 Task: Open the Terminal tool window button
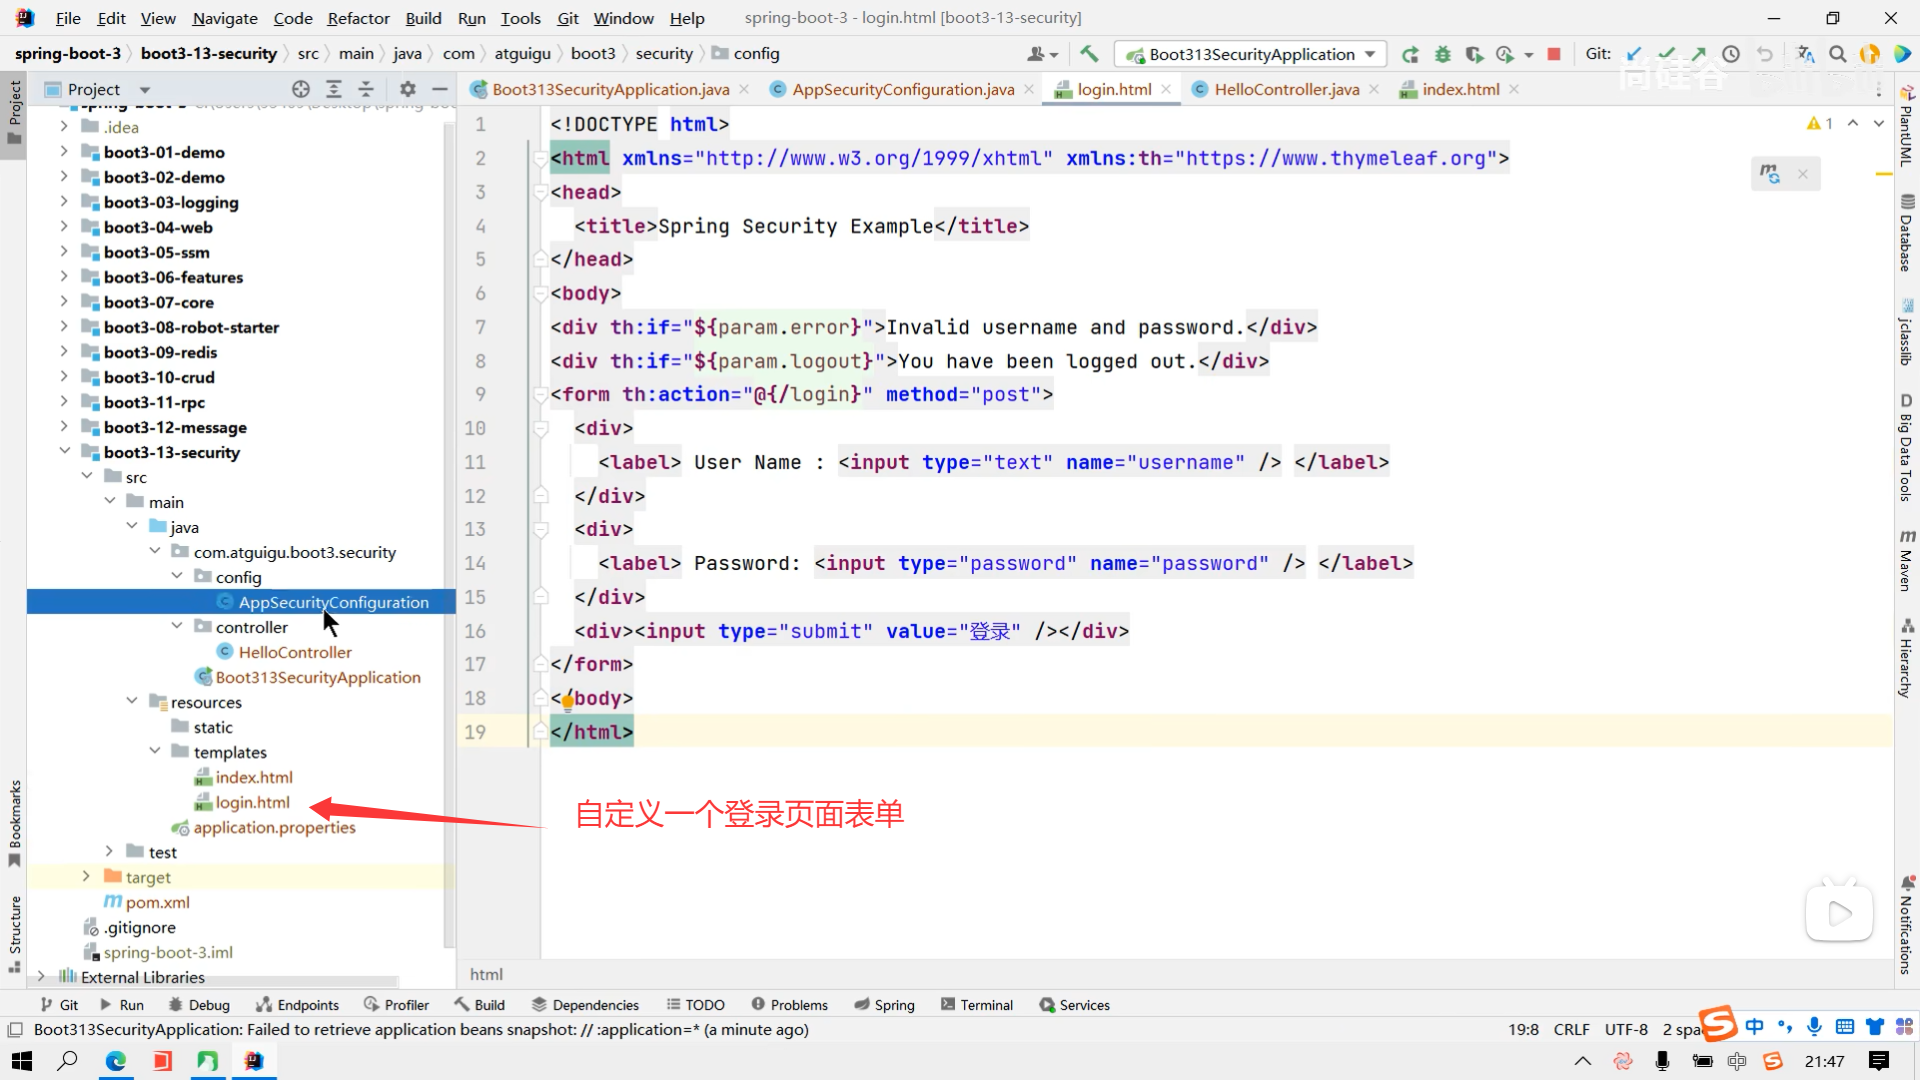pos(977,1005)
